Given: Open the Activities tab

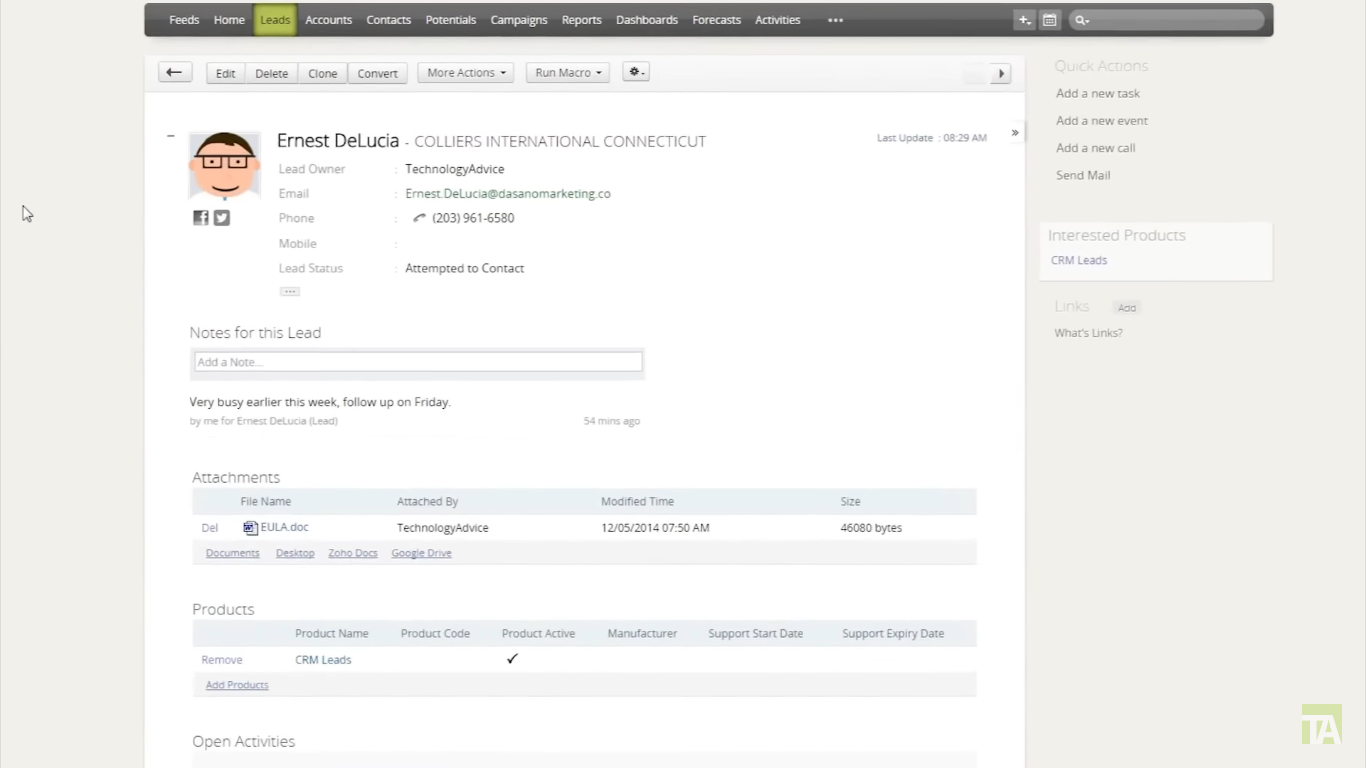Looking at the screenshot, I should 778,20.
